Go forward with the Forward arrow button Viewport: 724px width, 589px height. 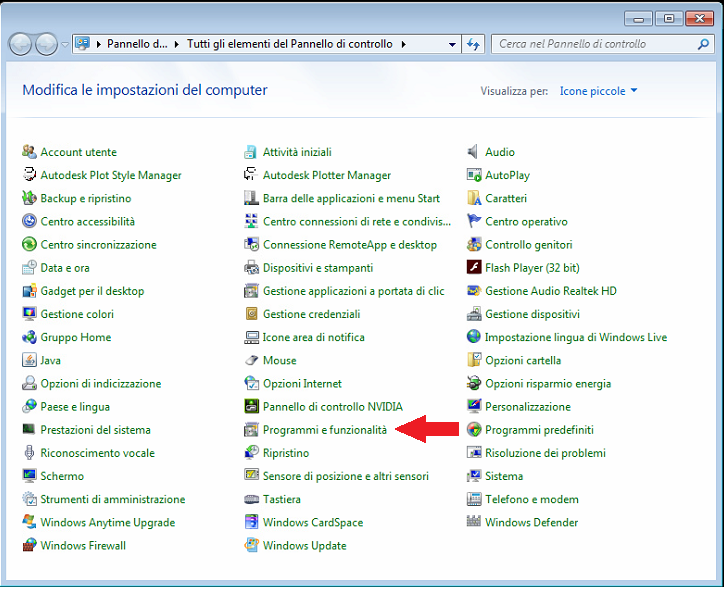[47, 44]
